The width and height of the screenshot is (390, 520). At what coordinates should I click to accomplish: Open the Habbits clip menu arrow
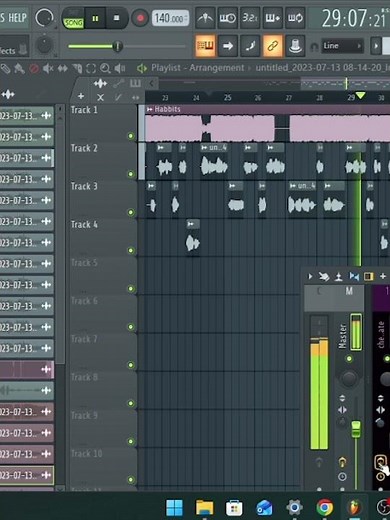(x=149, y=109)
